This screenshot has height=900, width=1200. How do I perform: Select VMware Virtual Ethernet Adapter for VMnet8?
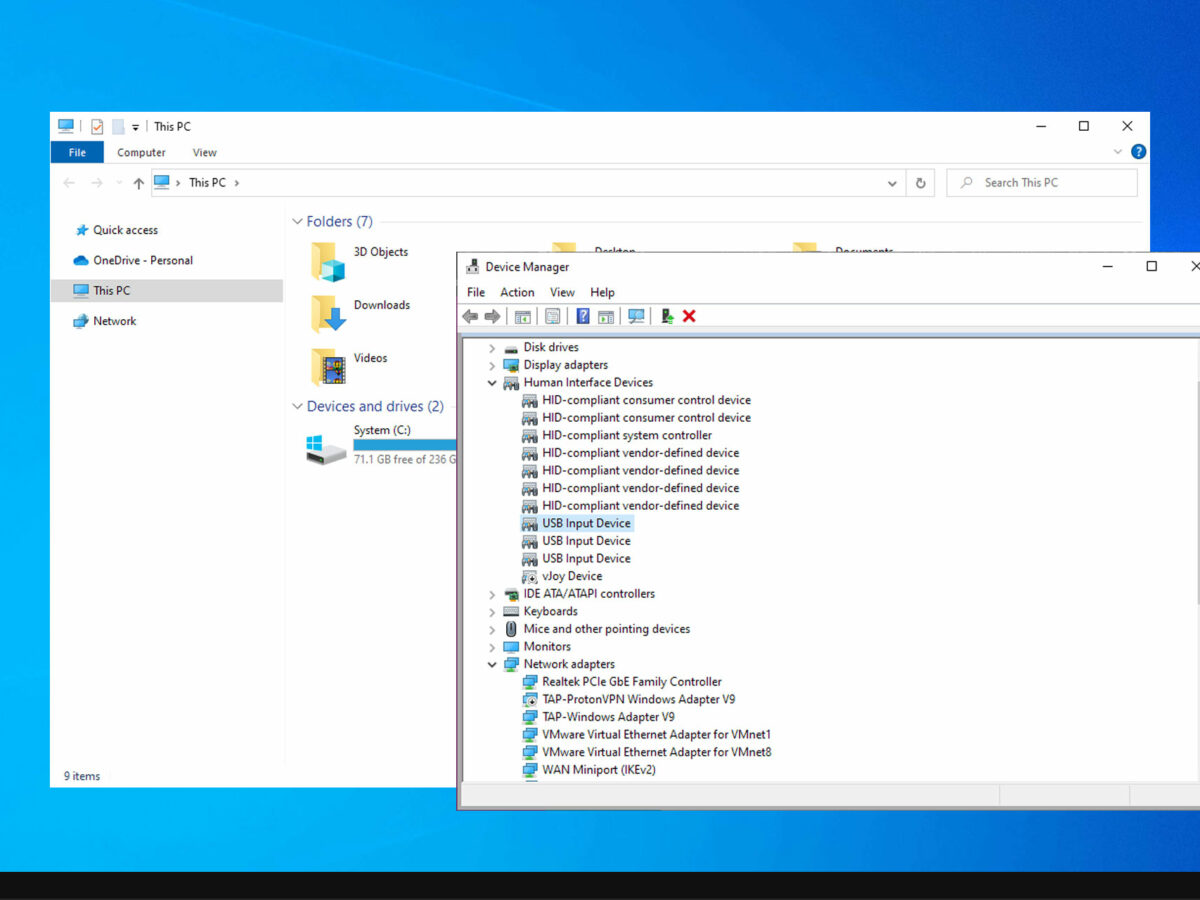coord(657,752)
